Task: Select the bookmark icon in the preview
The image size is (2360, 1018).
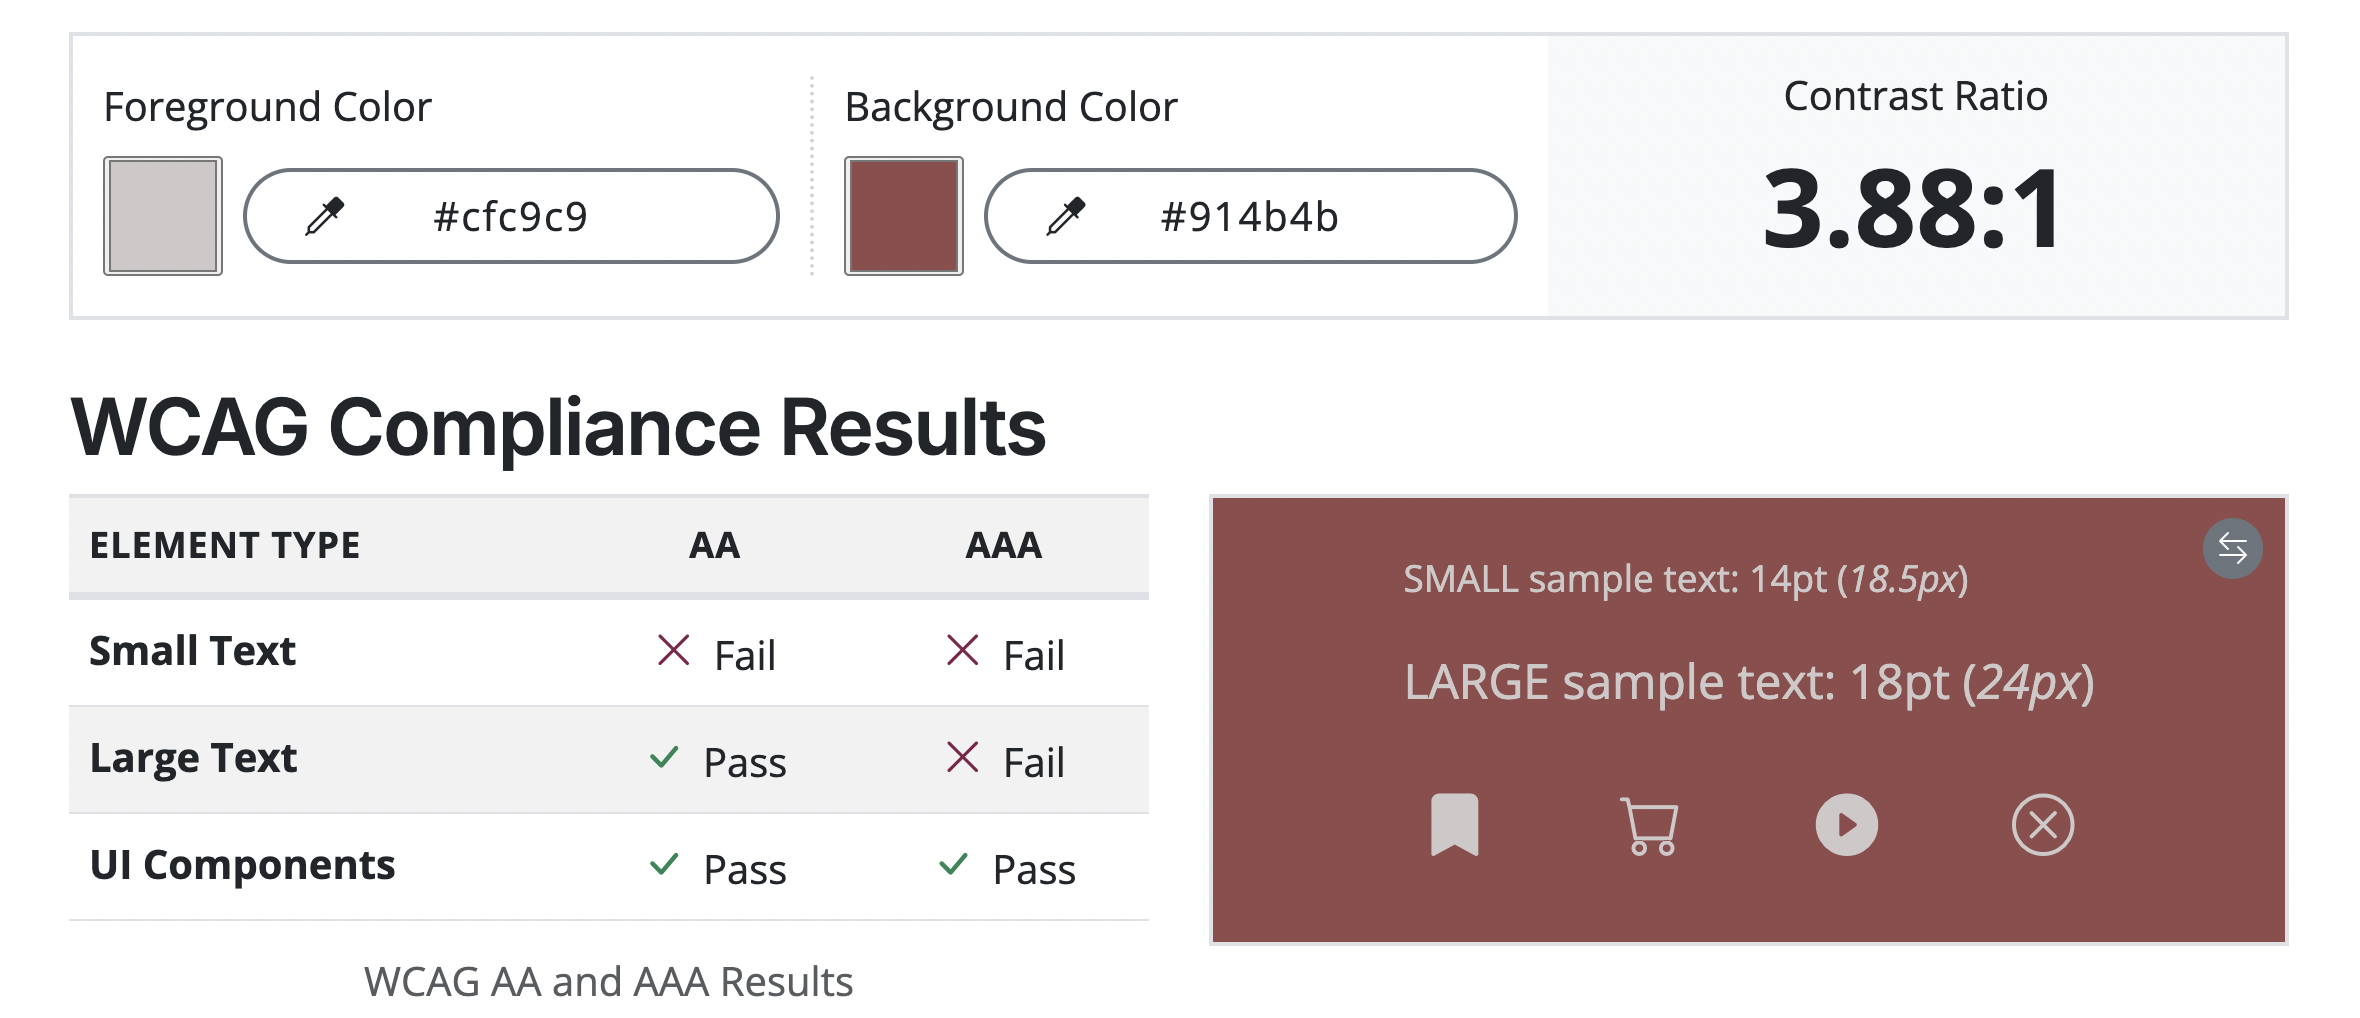Action: [x=1455, y=825]
